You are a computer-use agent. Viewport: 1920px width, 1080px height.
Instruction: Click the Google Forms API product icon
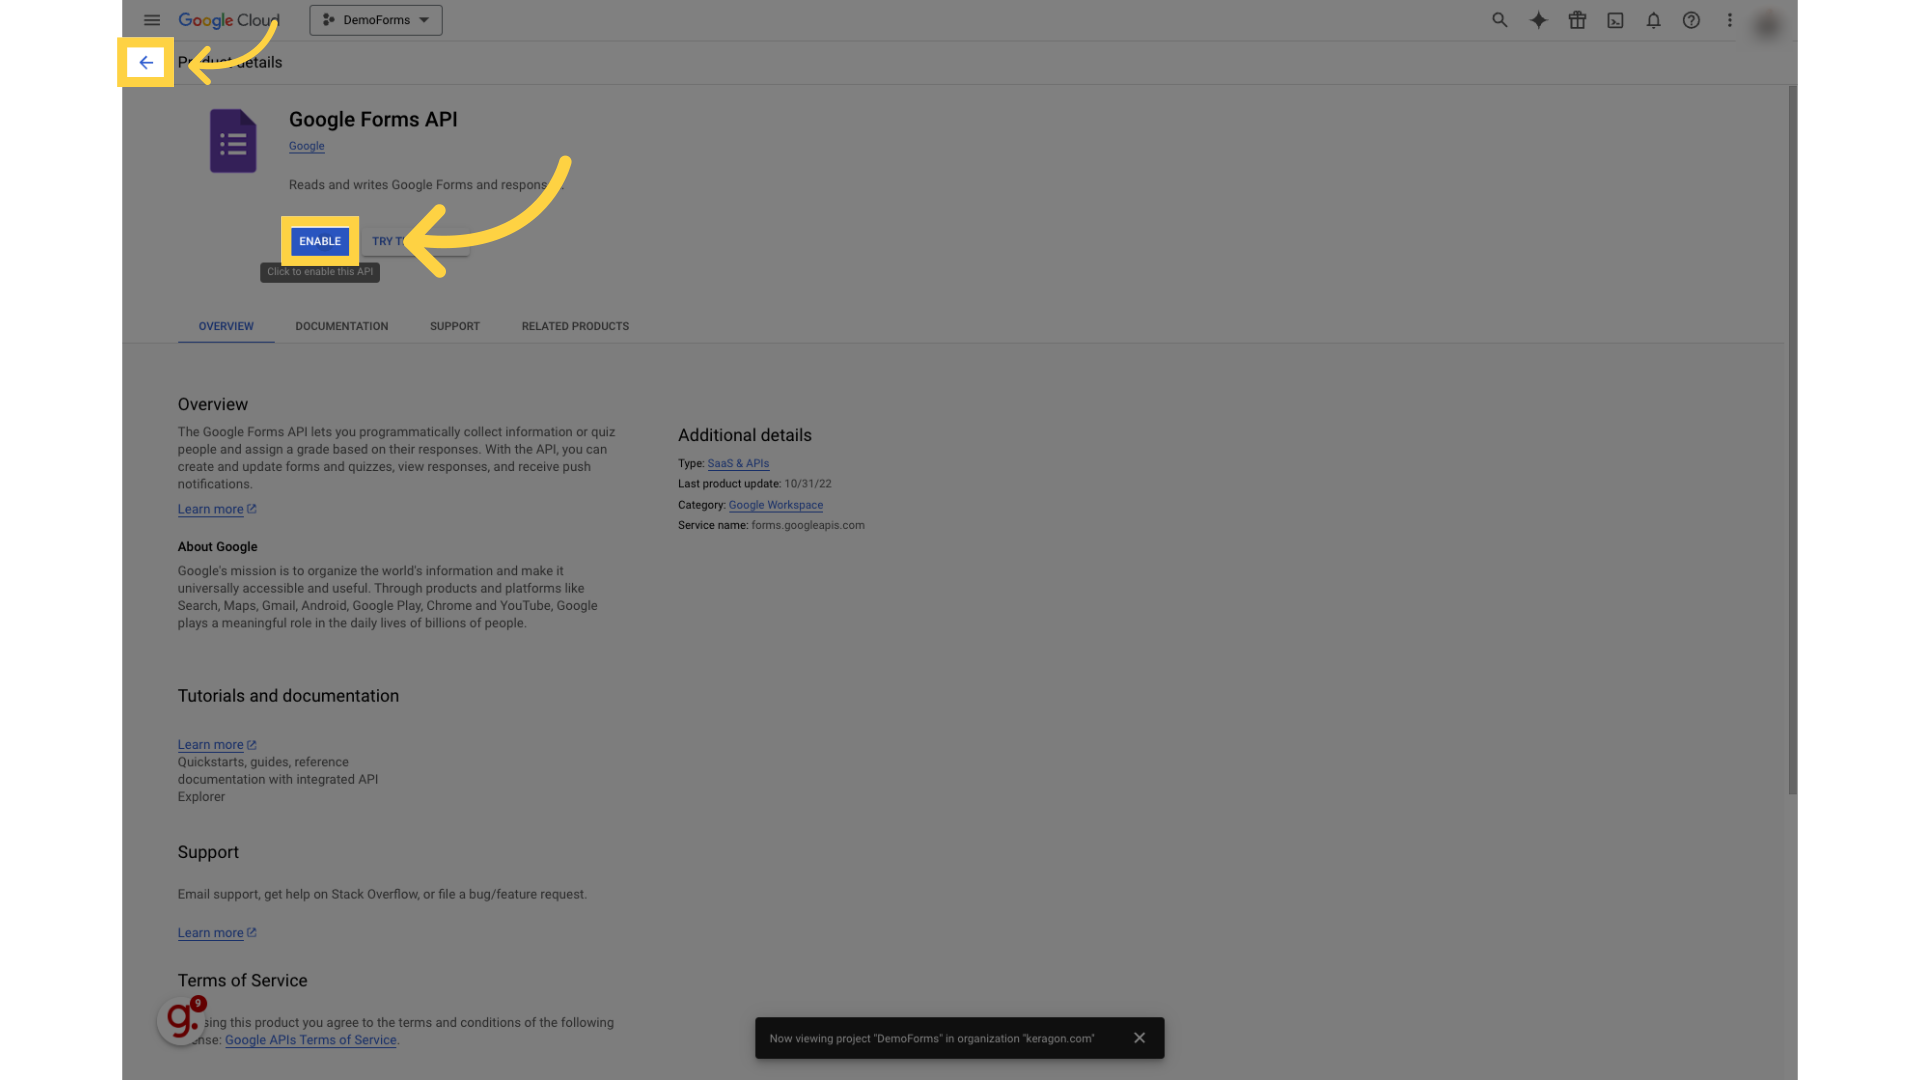pos(233,141)
